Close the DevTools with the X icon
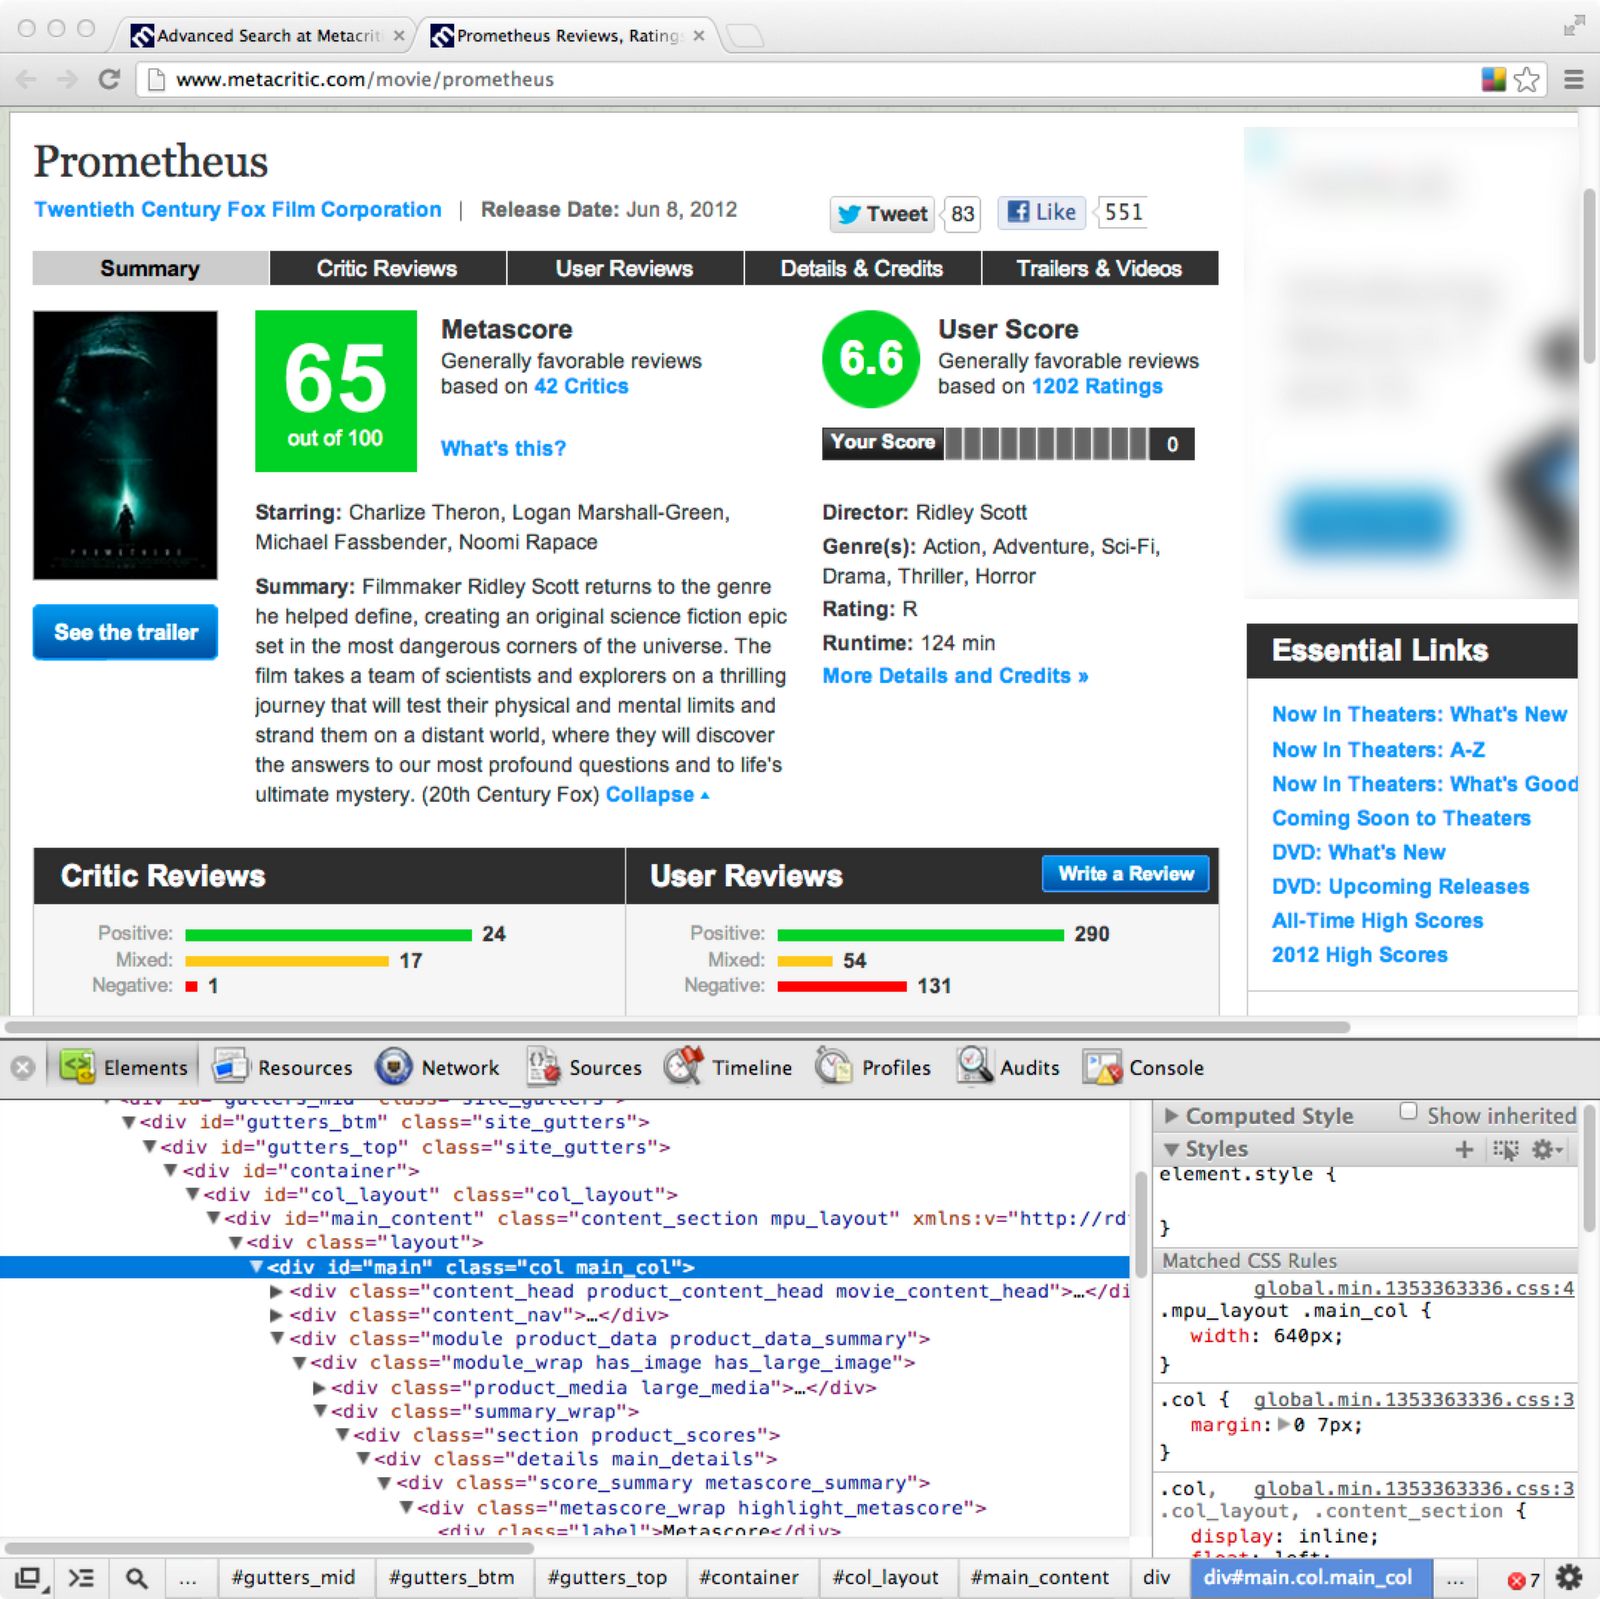 pyautogui.click(x=23, y=1068)
